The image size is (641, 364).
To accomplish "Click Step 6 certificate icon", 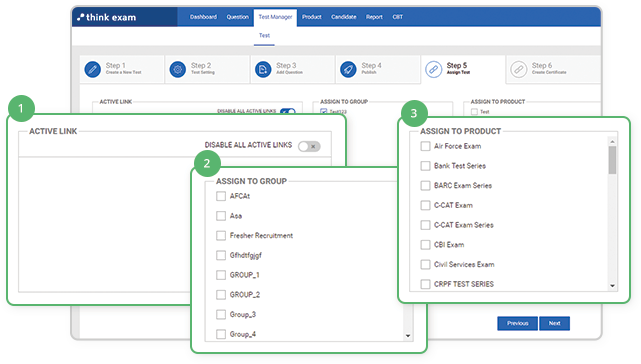I will [x=519, y=69].
